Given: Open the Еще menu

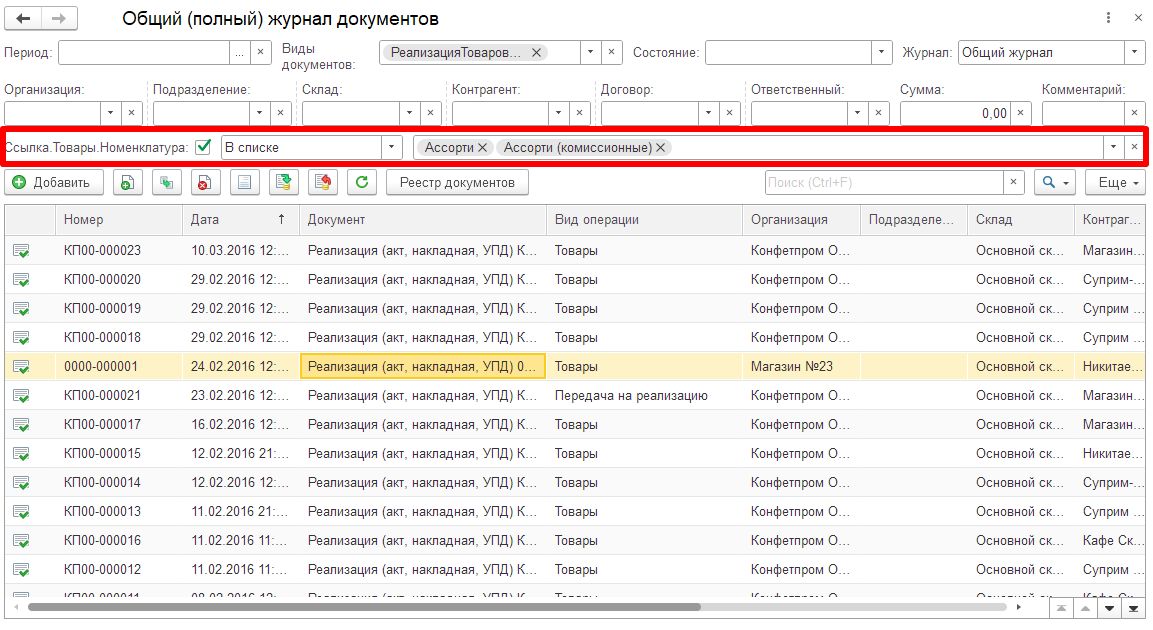Looking at the screenshot, I should [x=1115, y=182].
